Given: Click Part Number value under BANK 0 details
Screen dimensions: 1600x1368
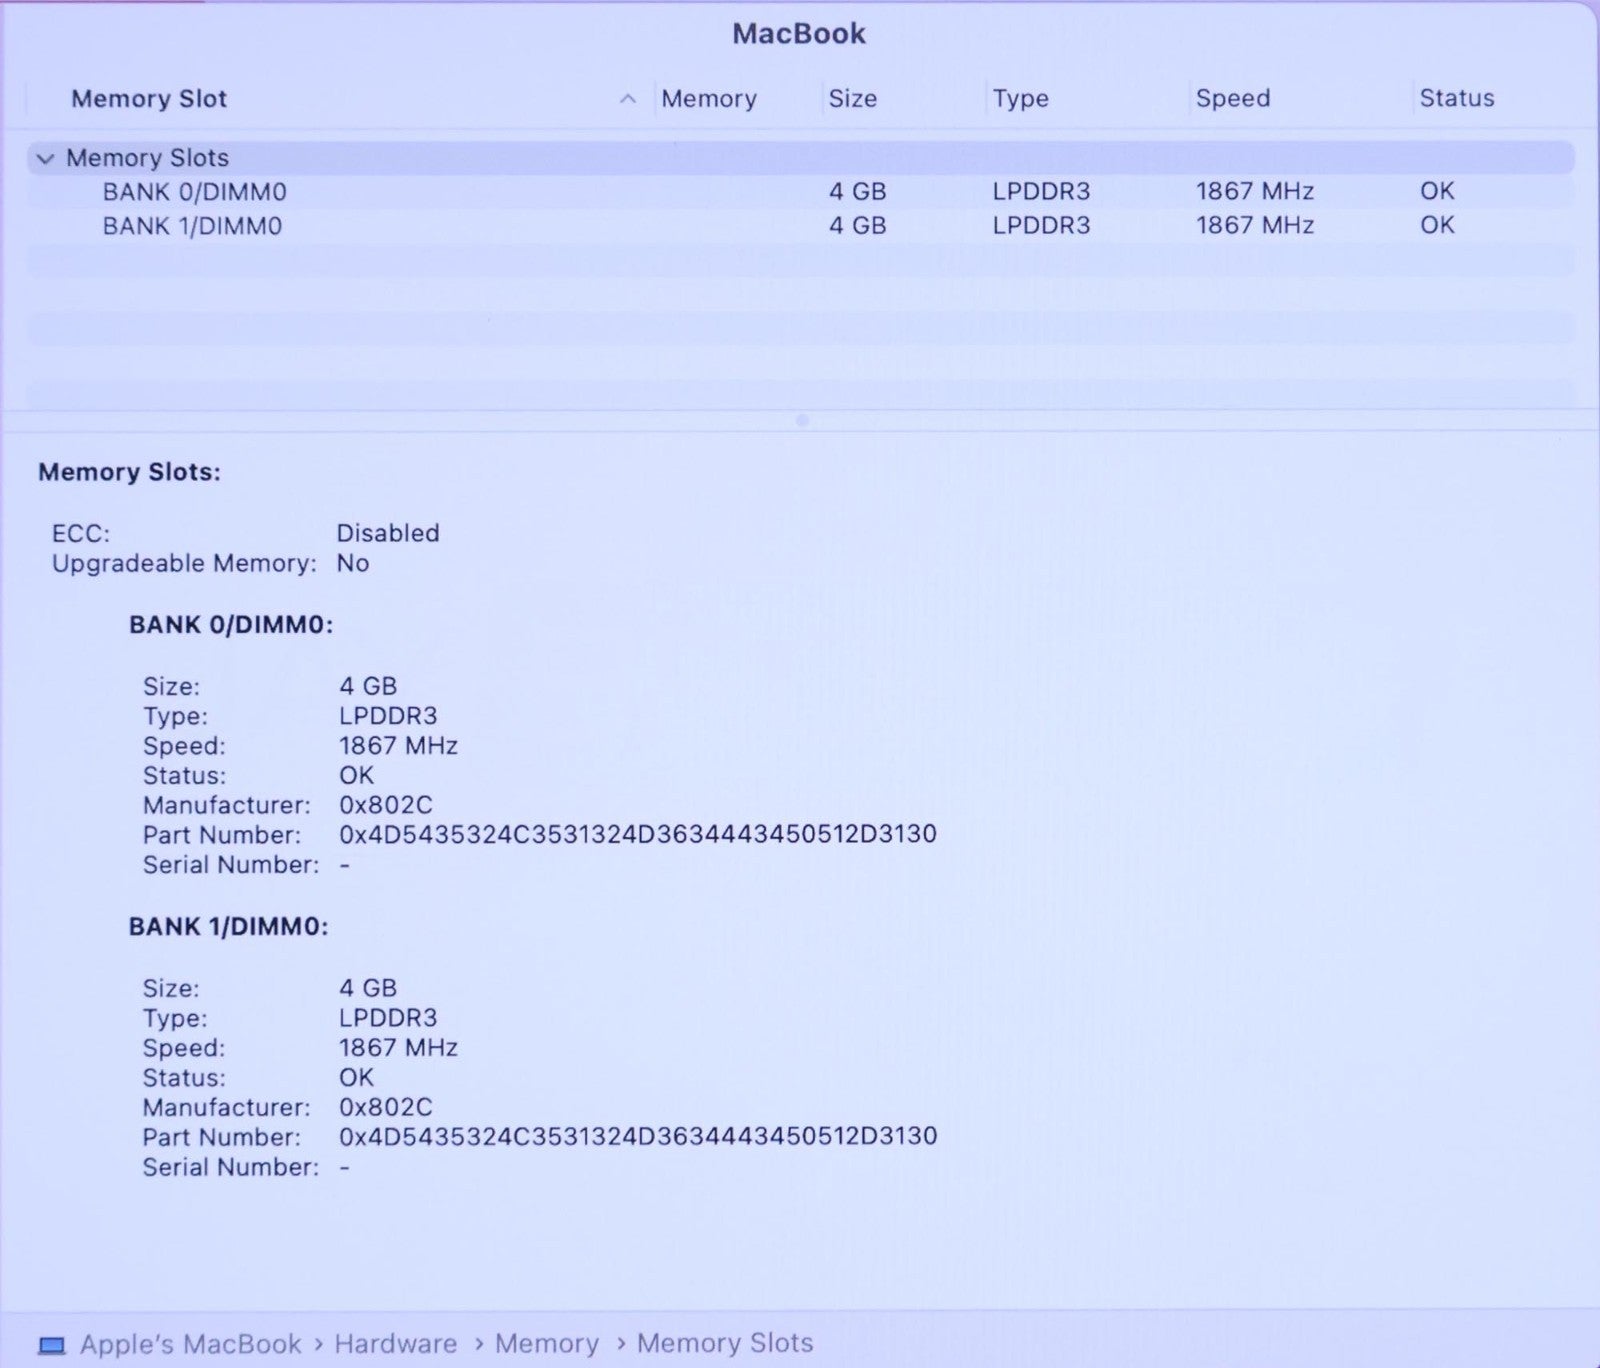Looking at the screenshot, I should [x=638, y=834].
